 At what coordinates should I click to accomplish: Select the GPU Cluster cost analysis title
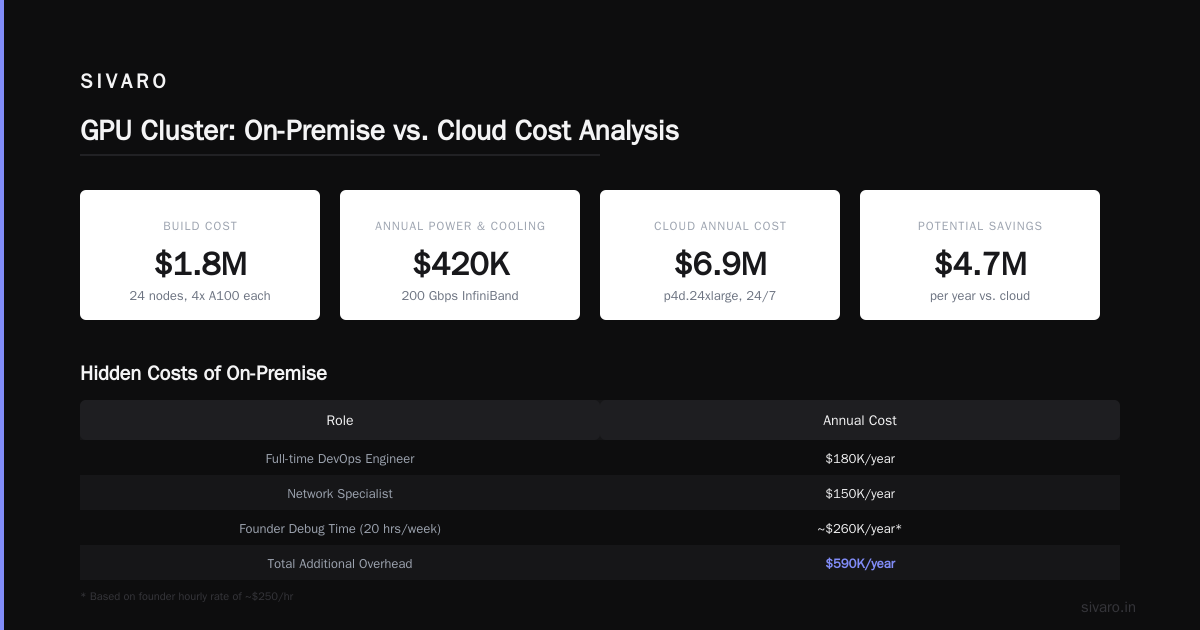[380, 131]
